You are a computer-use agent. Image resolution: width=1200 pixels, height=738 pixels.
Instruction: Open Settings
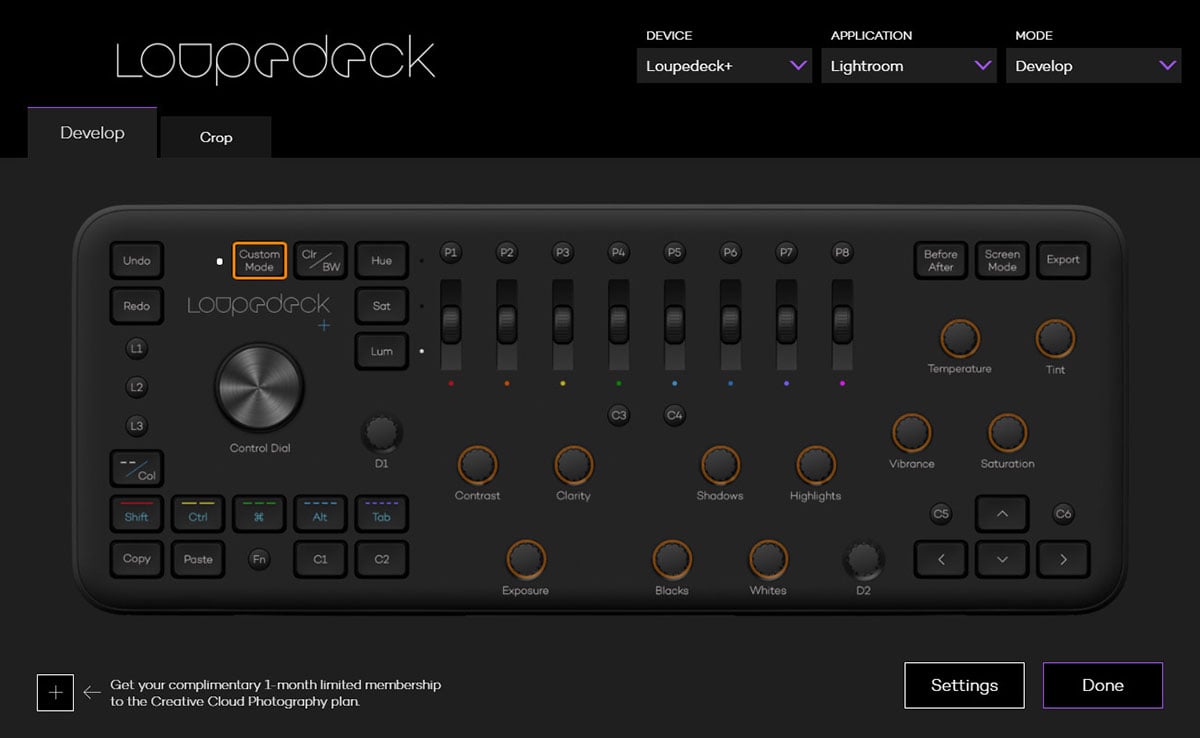965,685
